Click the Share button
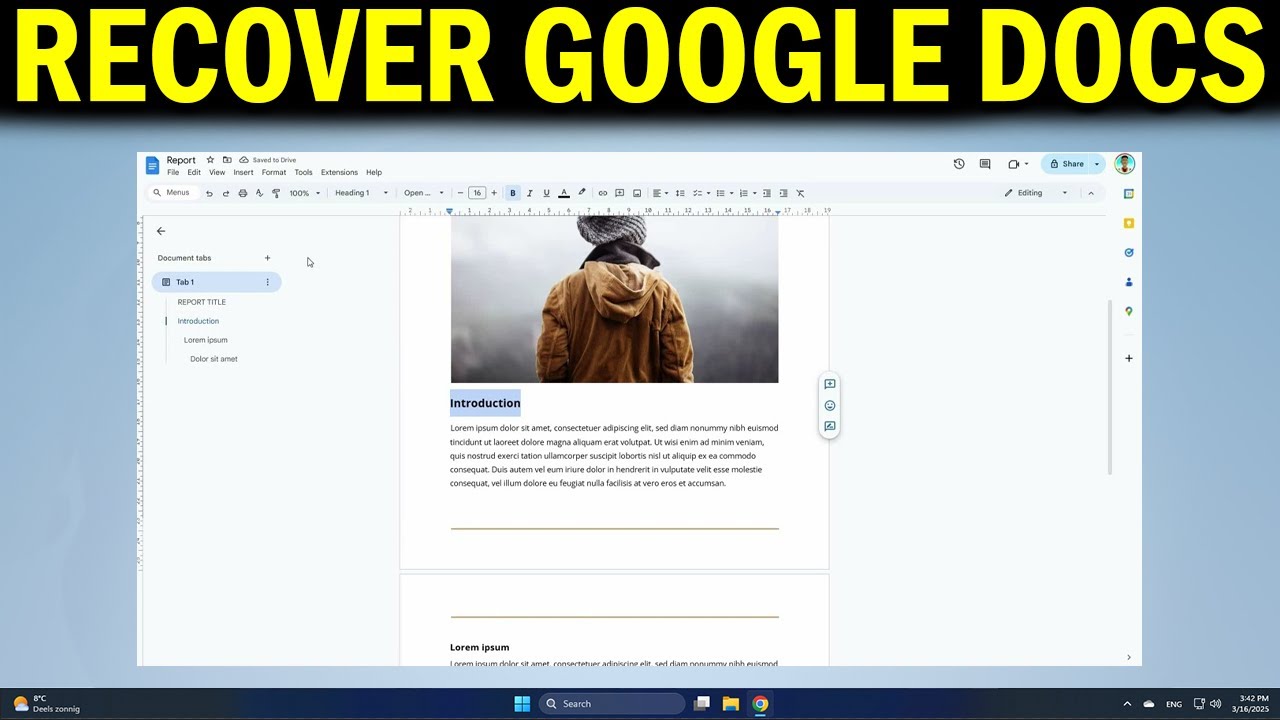Screen dimensions: 1280x720 1066,164
